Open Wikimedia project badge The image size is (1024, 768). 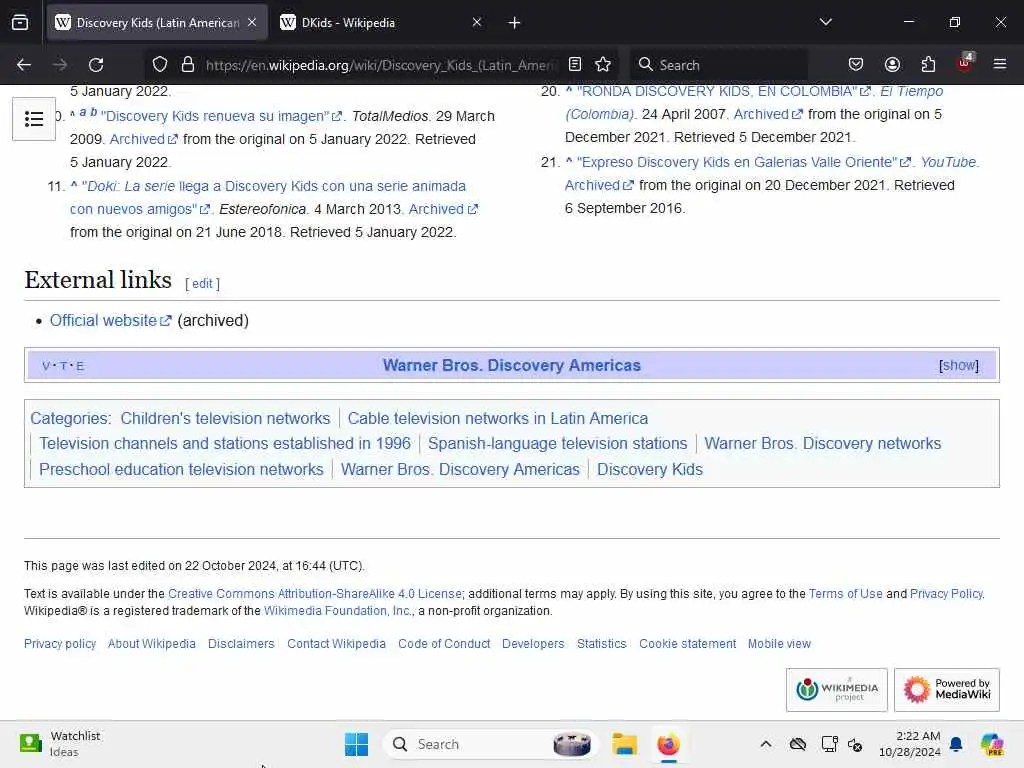click(837, 690)
